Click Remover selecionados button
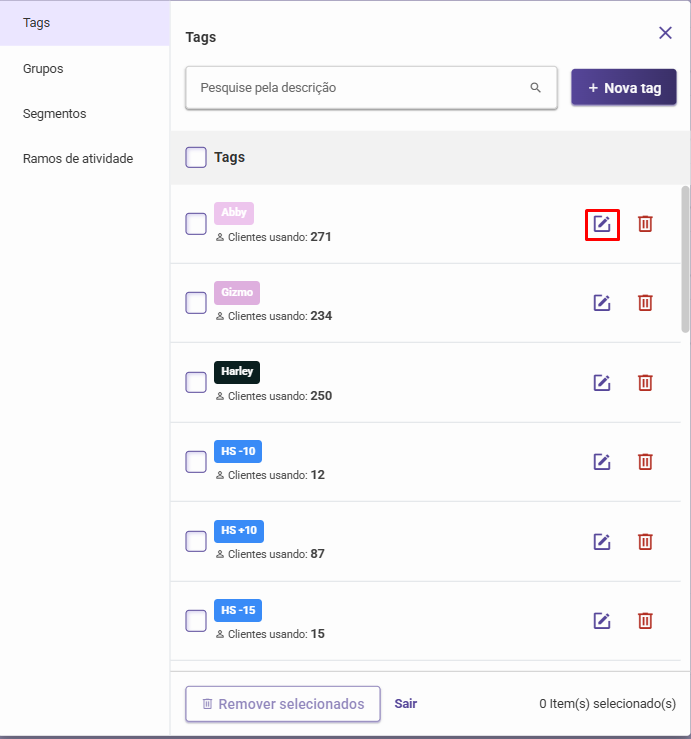This screenshot has width=691, height=739. (283, 704)
